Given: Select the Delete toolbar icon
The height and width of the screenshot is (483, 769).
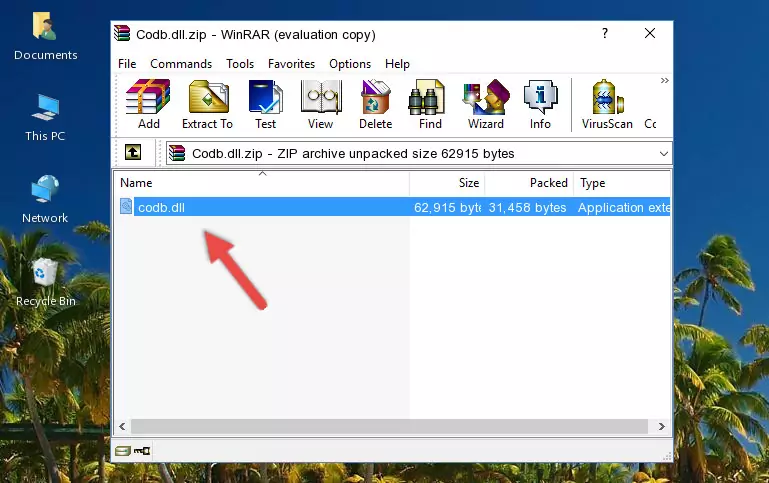Looking at the screenshot, I should [x=376, y=104].
